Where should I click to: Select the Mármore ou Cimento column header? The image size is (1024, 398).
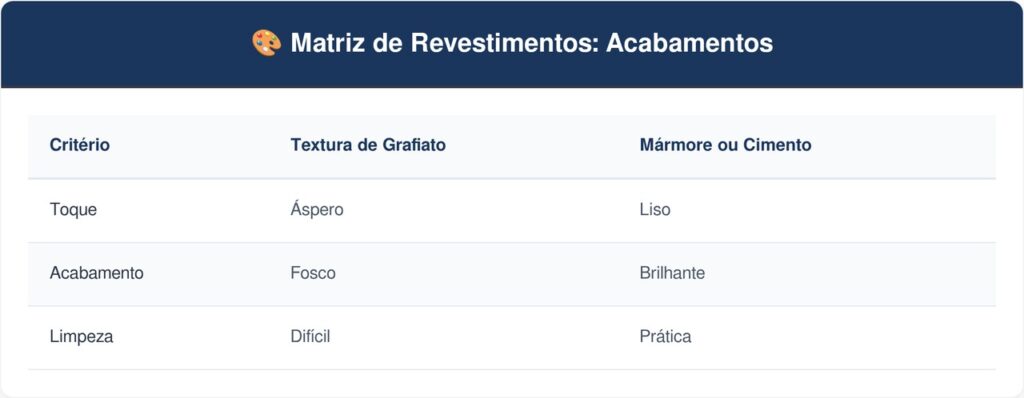click(x=726, y=145)
